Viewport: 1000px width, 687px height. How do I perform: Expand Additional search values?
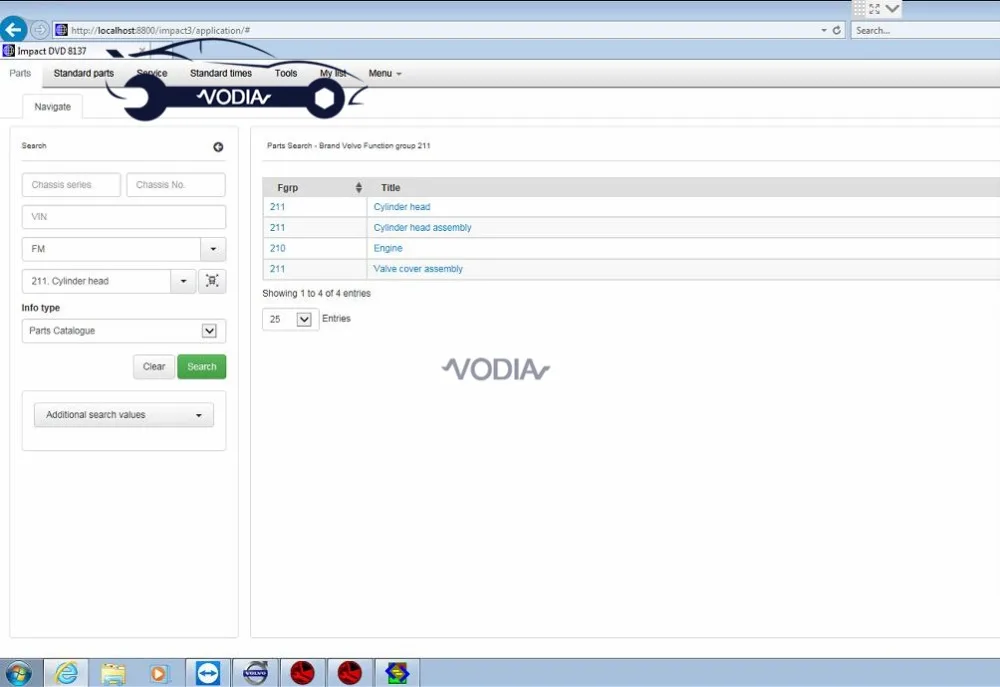tap(124, 415)
